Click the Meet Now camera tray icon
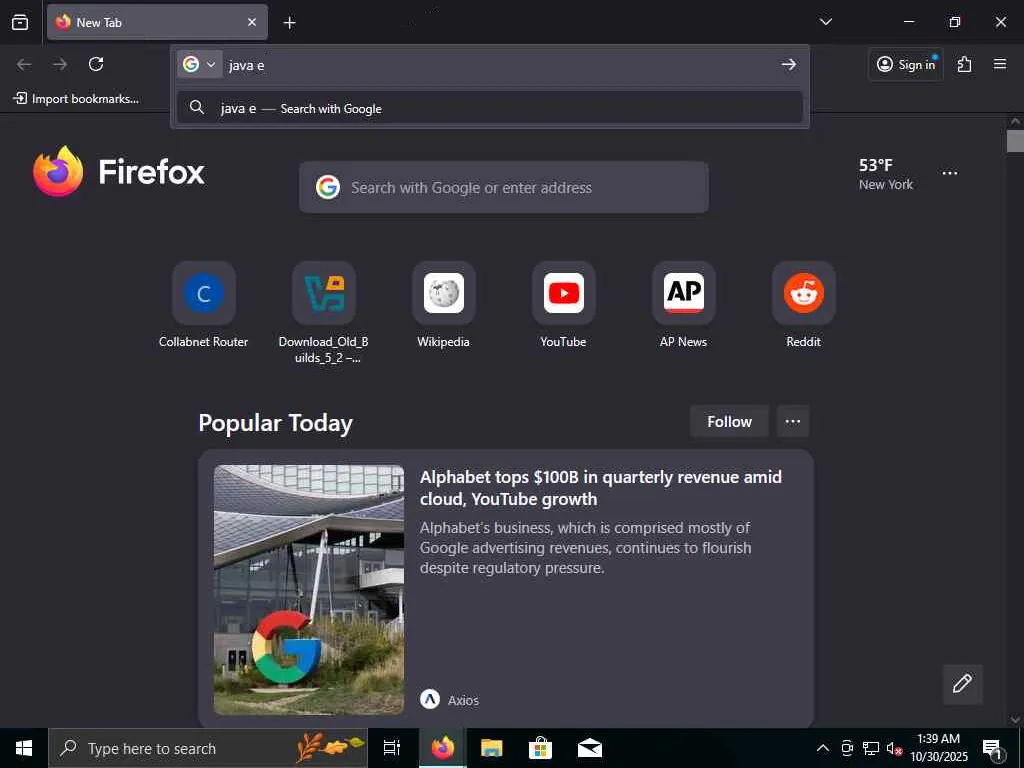 (847, 748)
